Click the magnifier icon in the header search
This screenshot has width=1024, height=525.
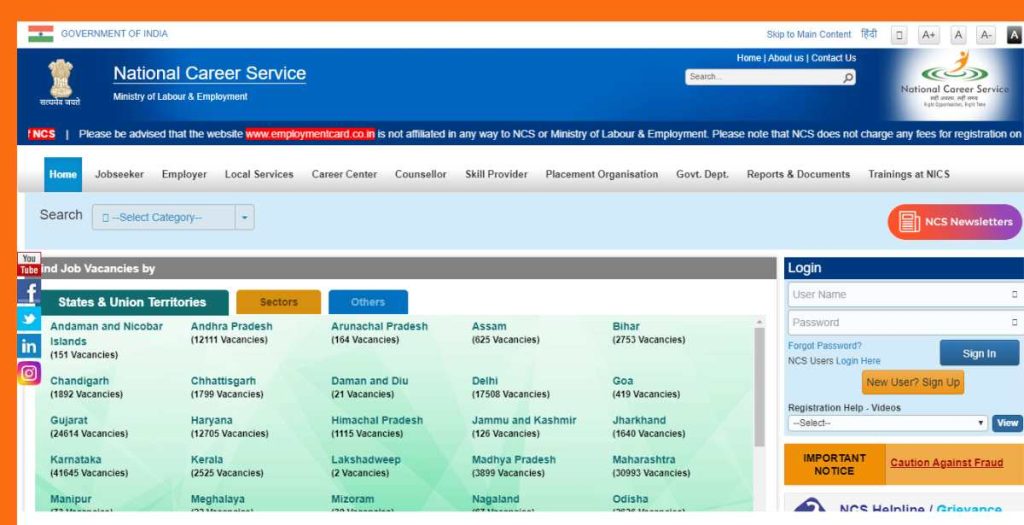pos(848,77)
